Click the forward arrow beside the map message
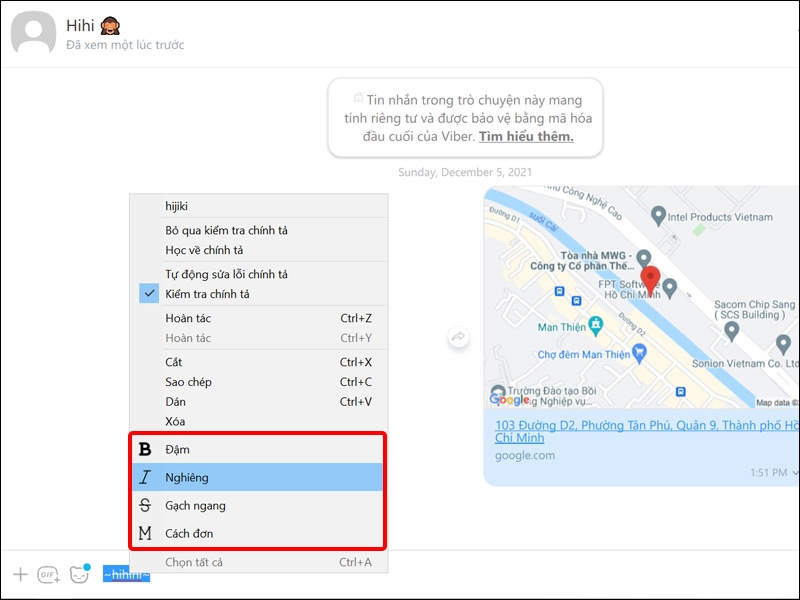800x600 pixels. (458, 337)
